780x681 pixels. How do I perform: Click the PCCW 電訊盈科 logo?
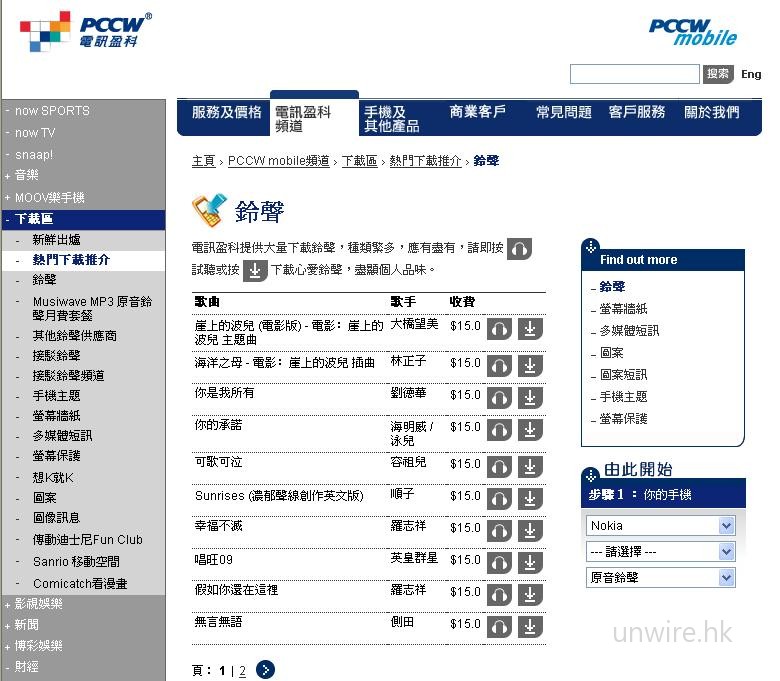pos(86,31)
